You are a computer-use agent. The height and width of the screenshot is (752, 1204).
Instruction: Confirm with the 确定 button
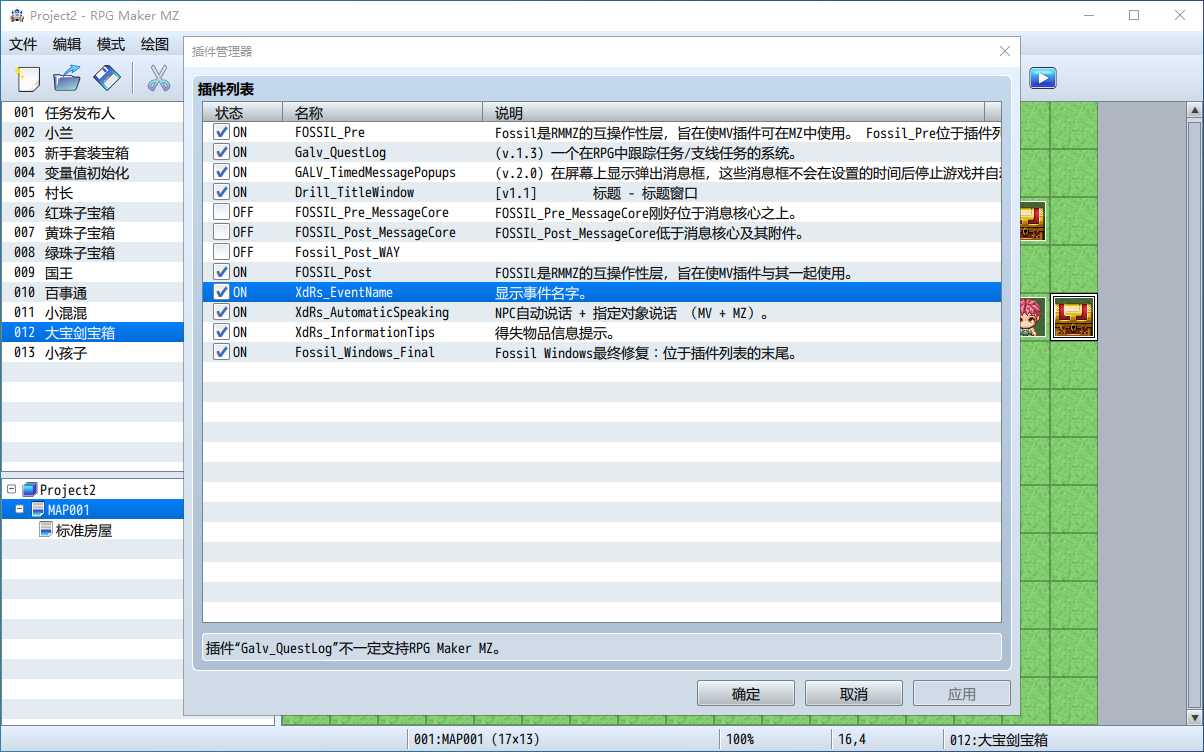746,694
